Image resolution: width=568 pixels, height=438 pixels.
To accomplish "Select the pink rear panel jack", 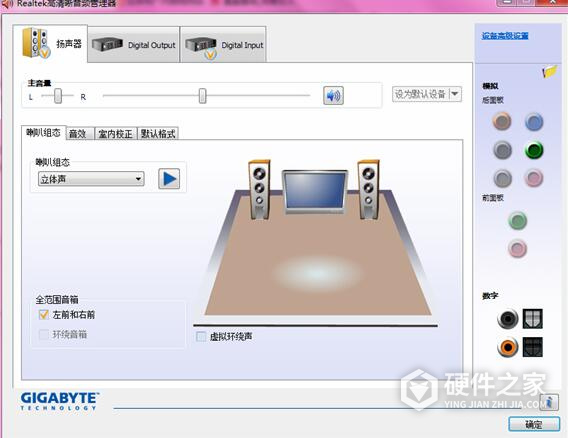I will click(x=534, y=178).
